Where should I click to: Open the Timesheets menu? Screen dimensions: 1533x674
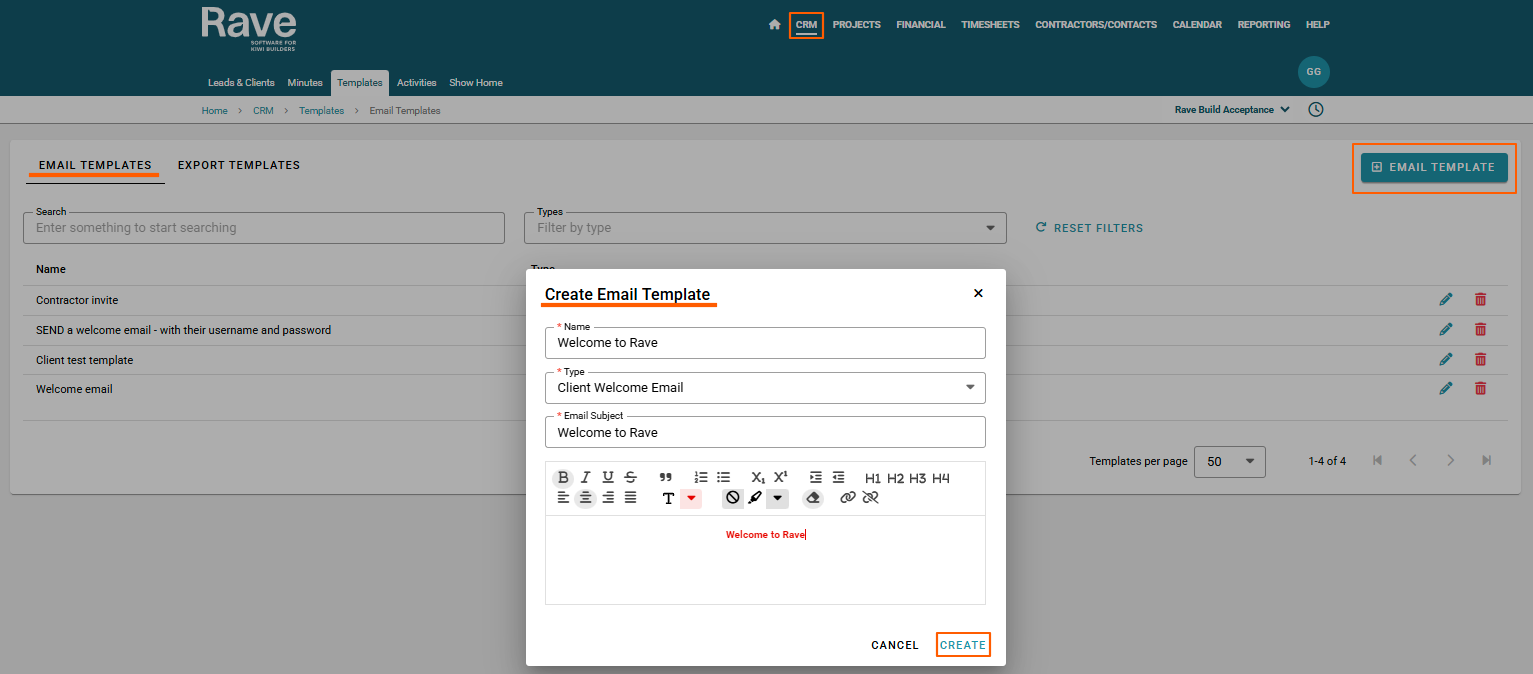coord(990,25)
